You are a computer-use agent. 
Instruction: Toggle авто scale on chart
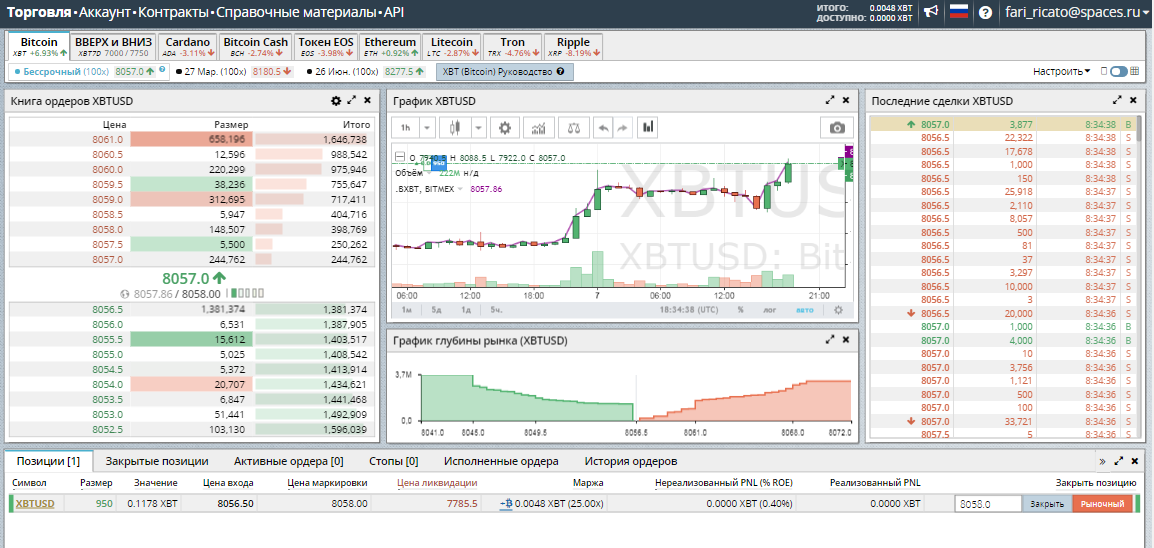tap(805, 310)
